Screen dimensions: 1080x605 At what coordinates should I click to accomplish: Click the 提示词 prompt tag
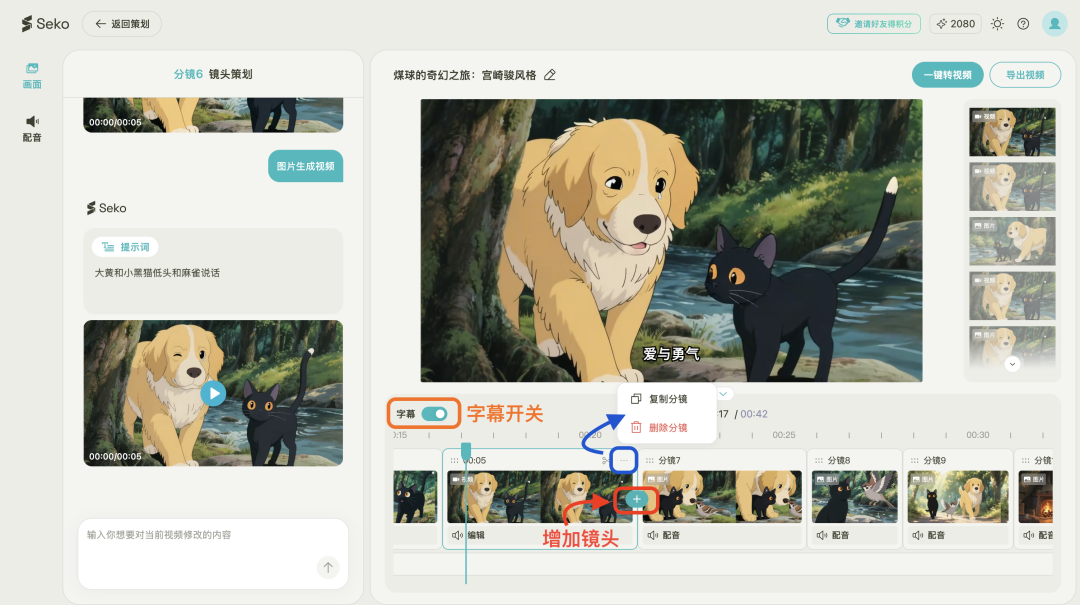[125, 247]
